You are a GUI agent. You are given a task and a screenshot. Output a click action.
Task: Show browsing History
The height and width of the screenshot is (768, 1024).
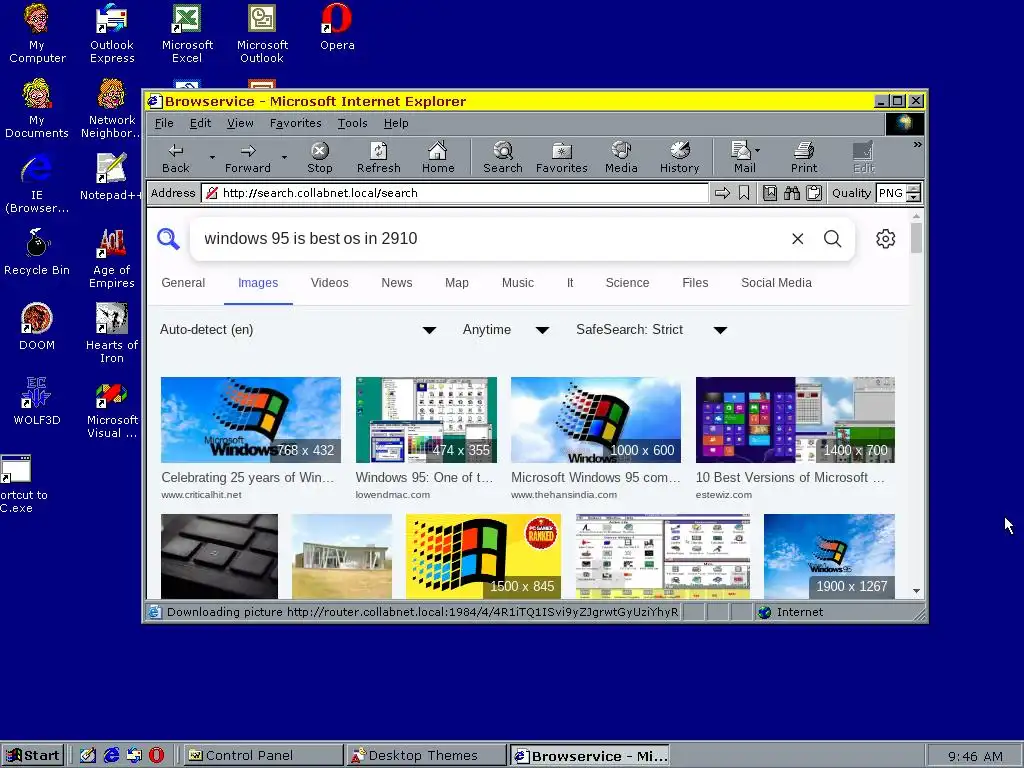click(679, 158)
